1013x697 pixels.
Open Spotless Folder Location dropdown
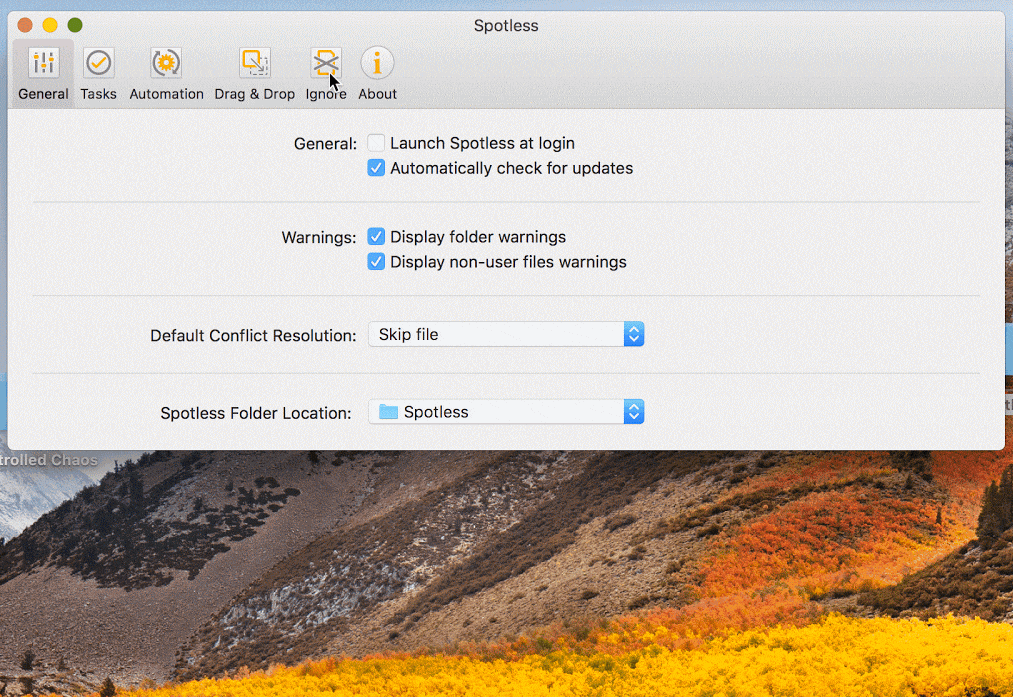(x=506, y=411)
